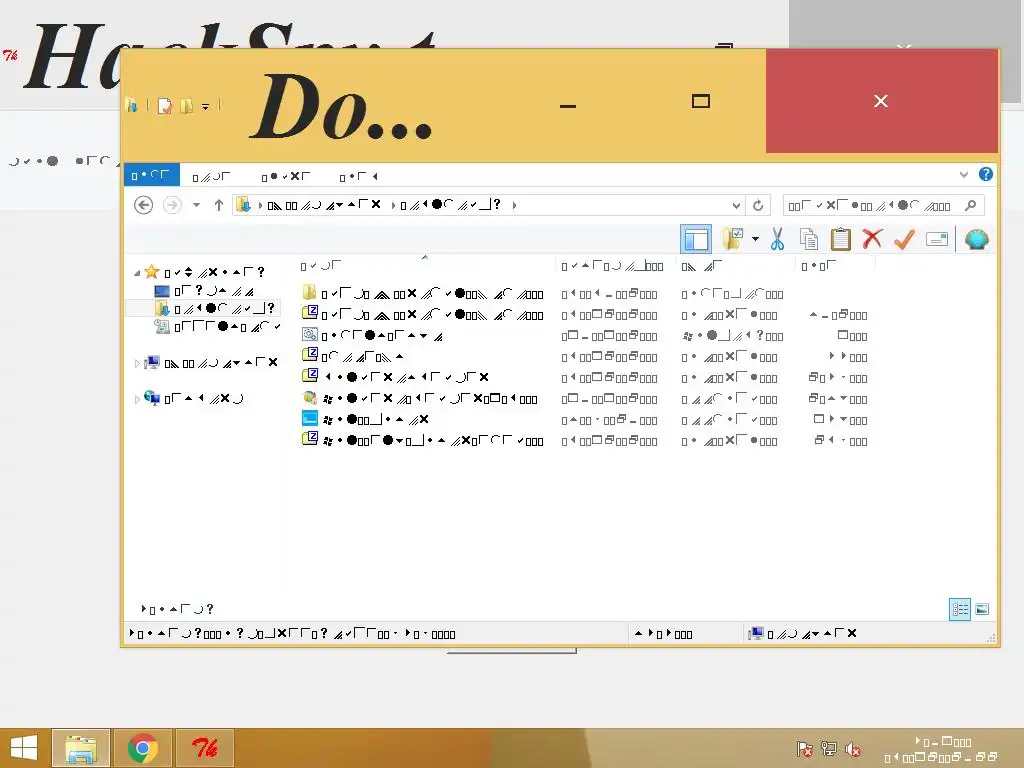Open the View ribbon tab
The image size is (1024, 768).
click(358, 176)
